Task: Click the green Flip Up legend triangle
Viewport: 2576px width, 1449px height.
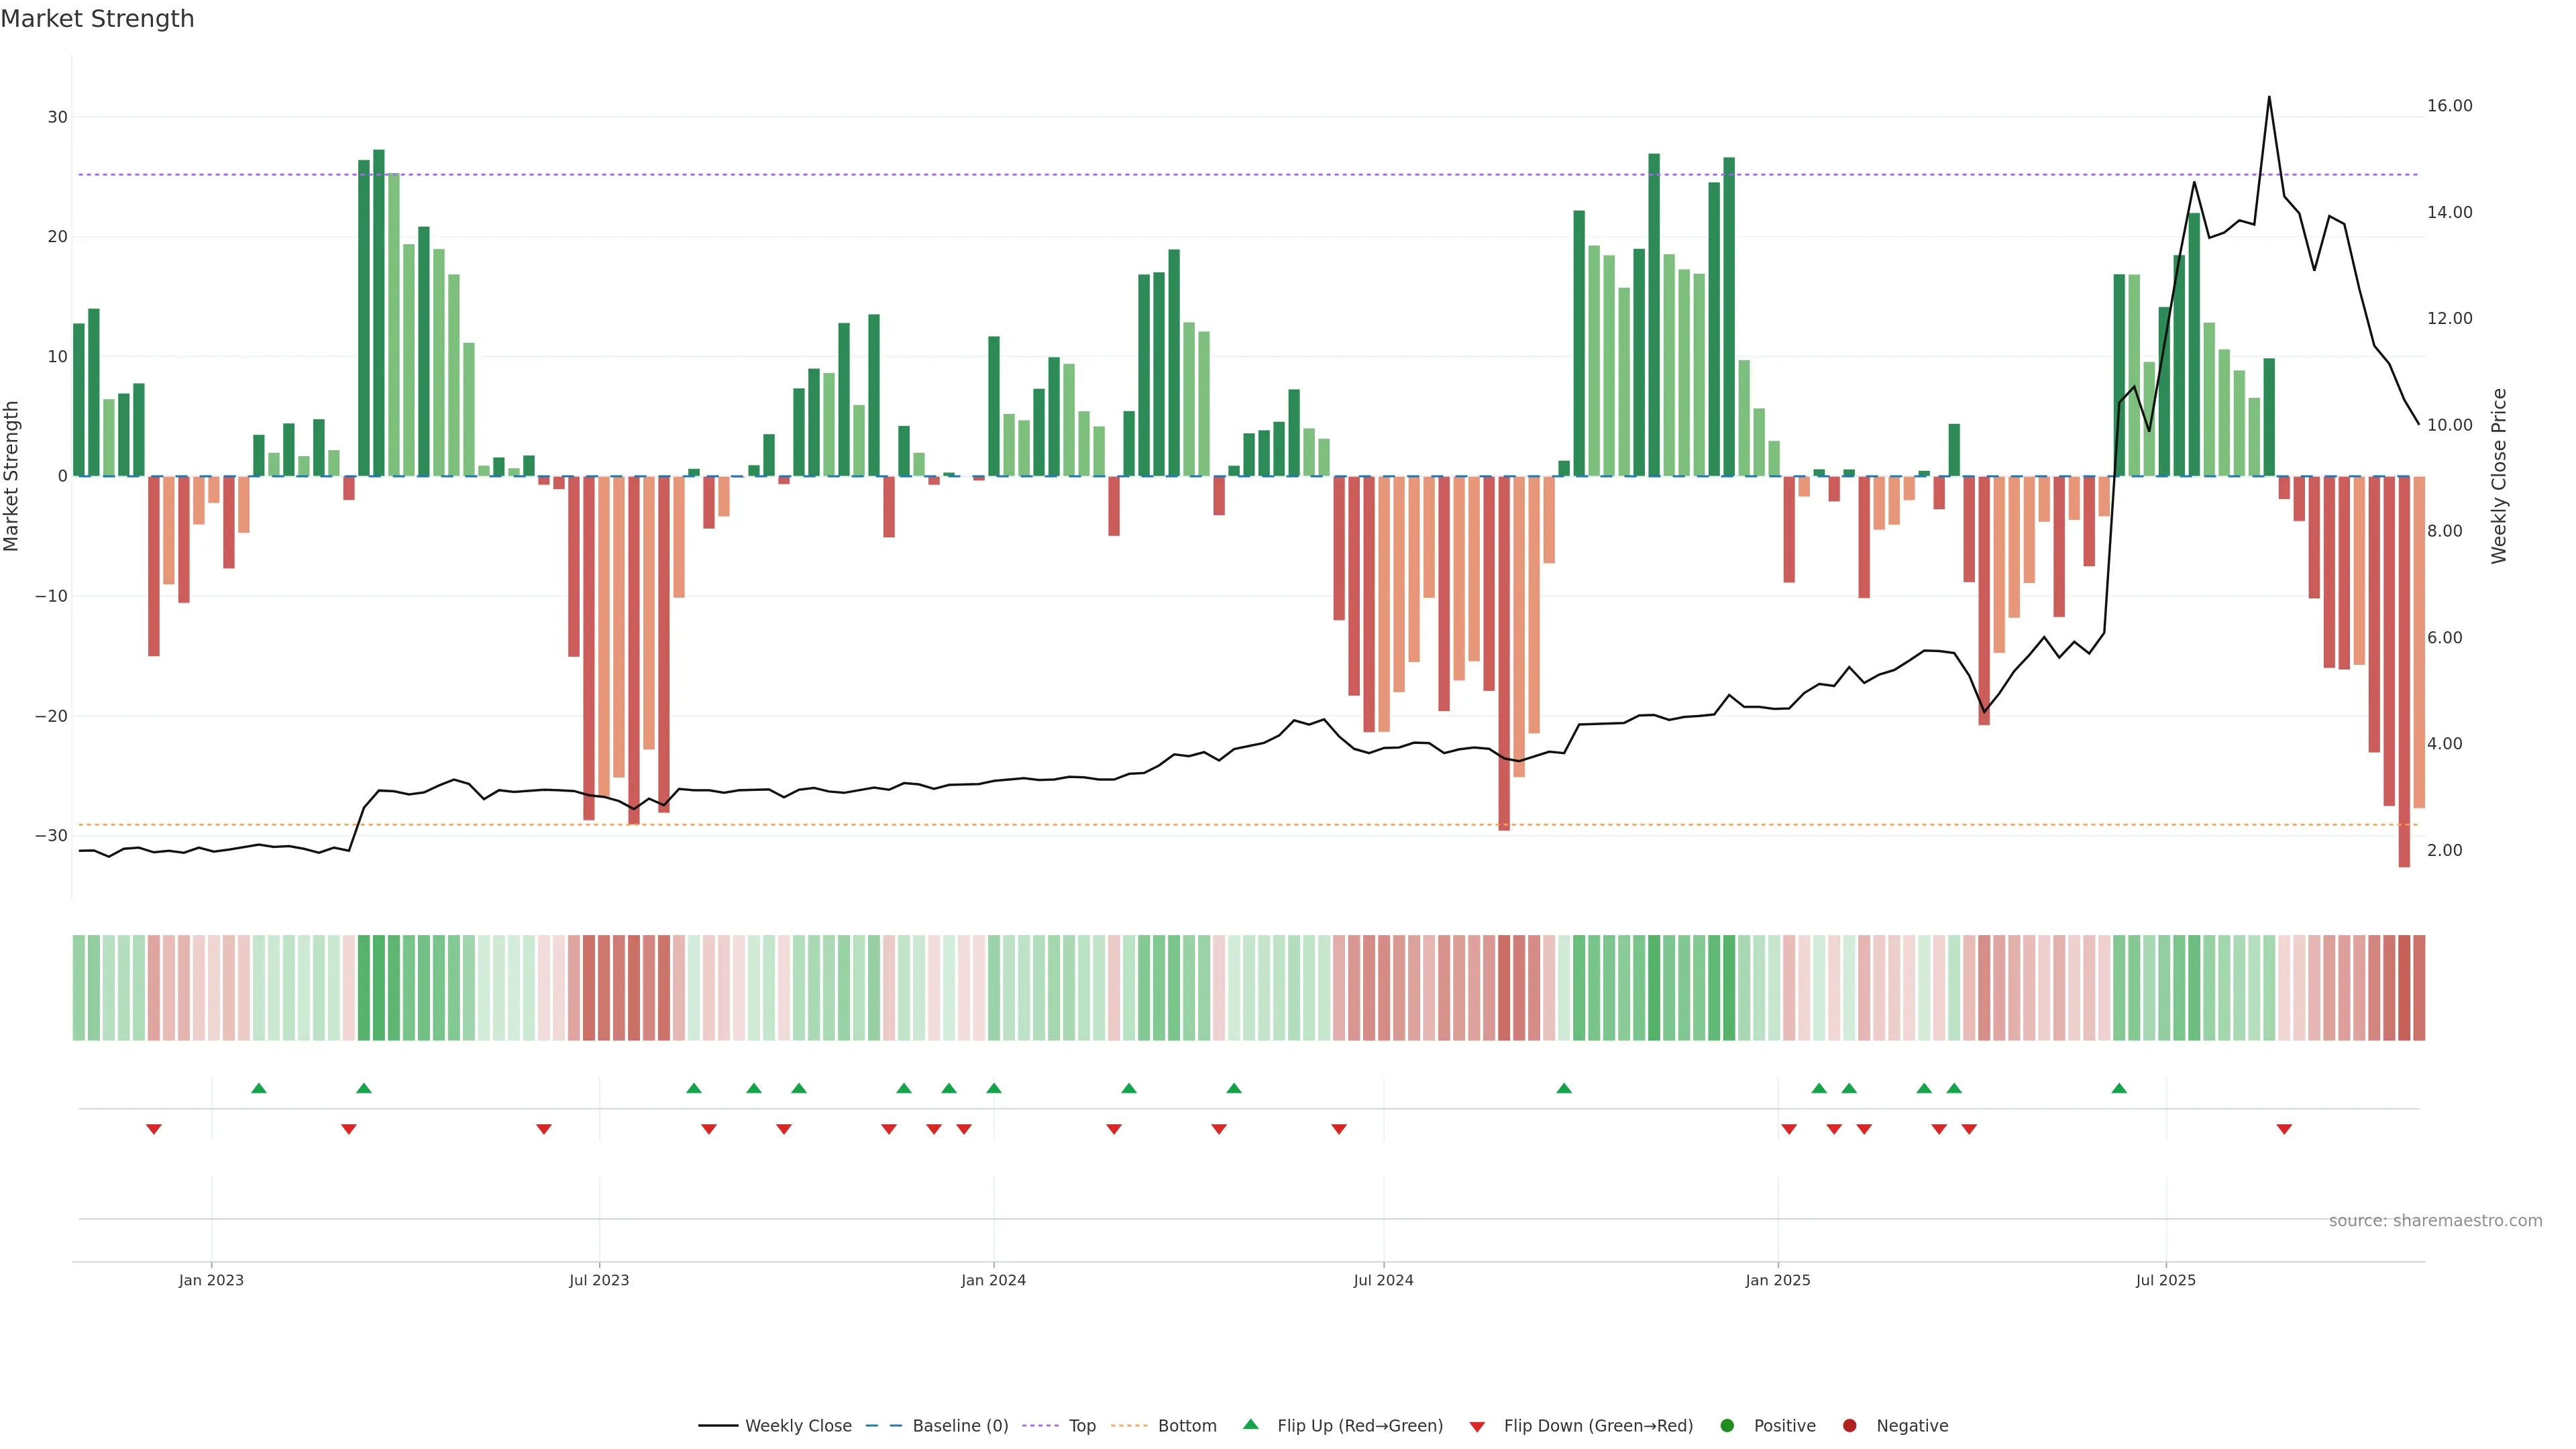Action: (1250, 1424)
